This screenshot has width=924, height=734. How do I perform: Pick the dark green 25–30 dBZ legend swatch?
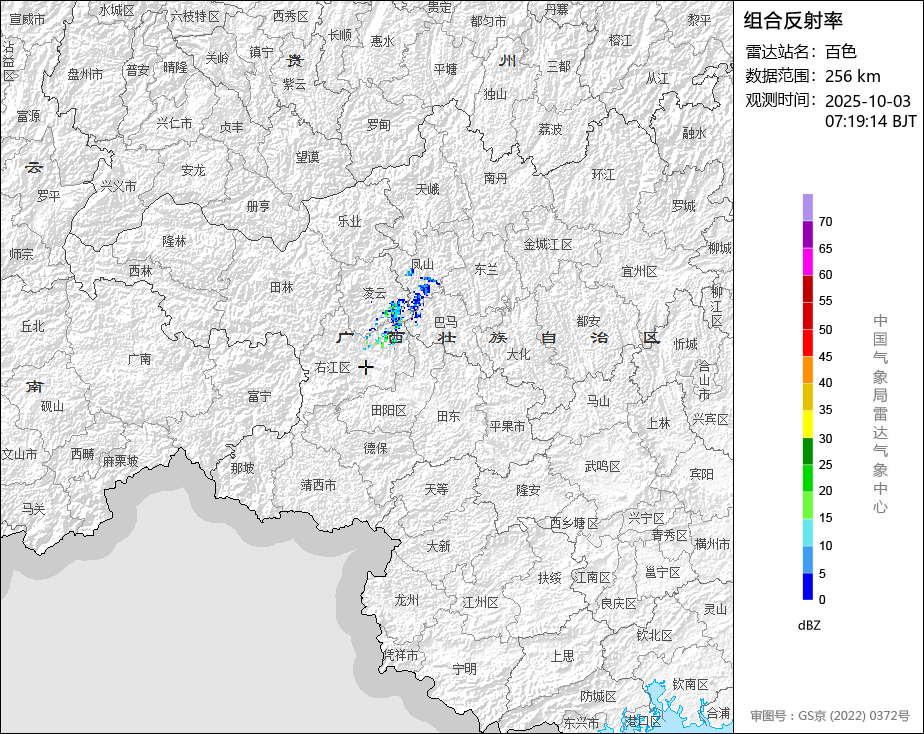(807, 451)
